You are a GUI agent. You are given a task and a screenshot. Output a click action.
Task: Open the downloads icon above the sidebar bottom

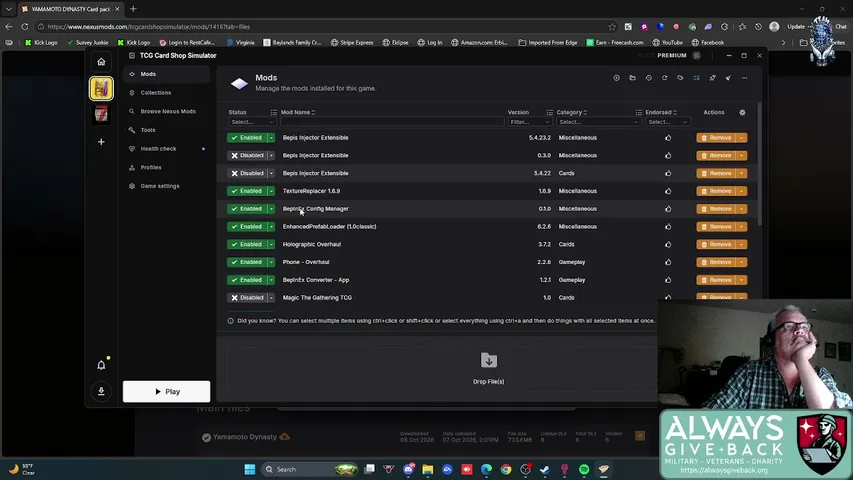pyautogui.click(x=101, y=391)
